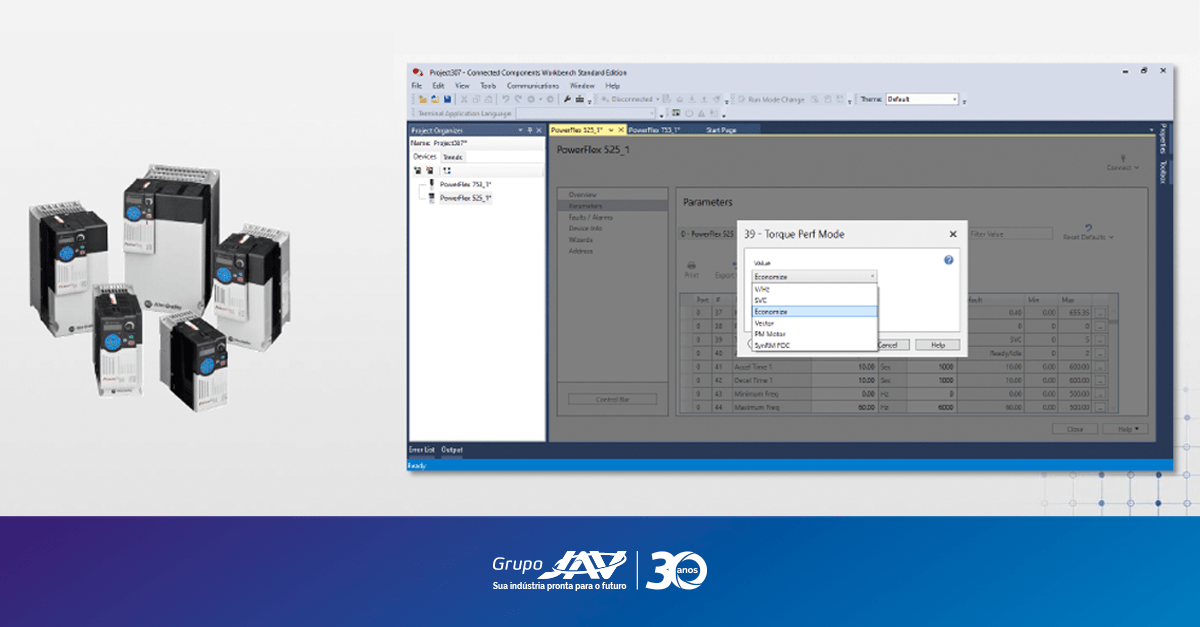Click the Open project folder icon
Image resolution: width=1200 pixels, height=627 pixels.
pyautogui.click(x=435, y=99)
